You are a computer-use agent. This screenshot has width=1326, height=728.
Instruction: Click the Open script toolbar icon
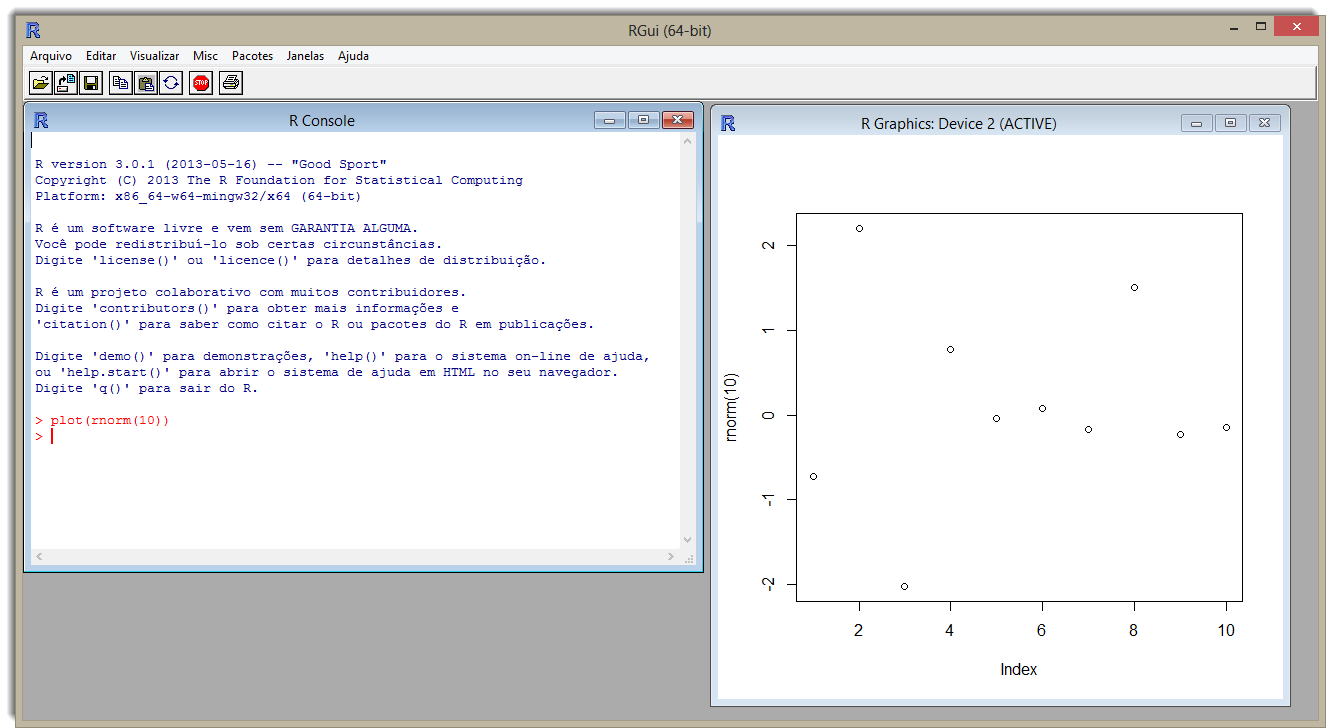coord(41,83)
